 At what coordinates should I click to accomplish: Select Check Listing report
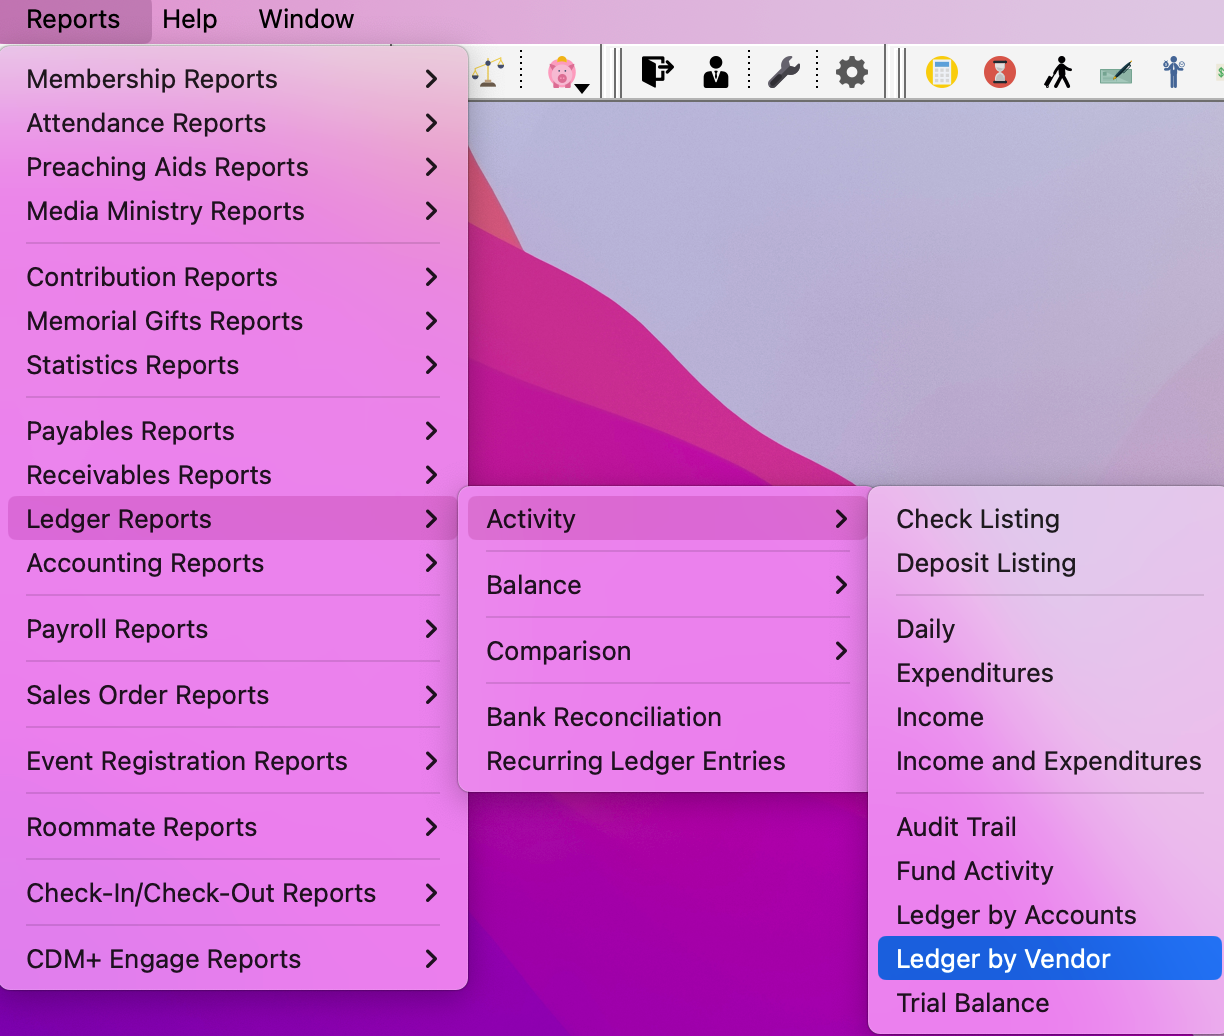[x=978, y=519]
